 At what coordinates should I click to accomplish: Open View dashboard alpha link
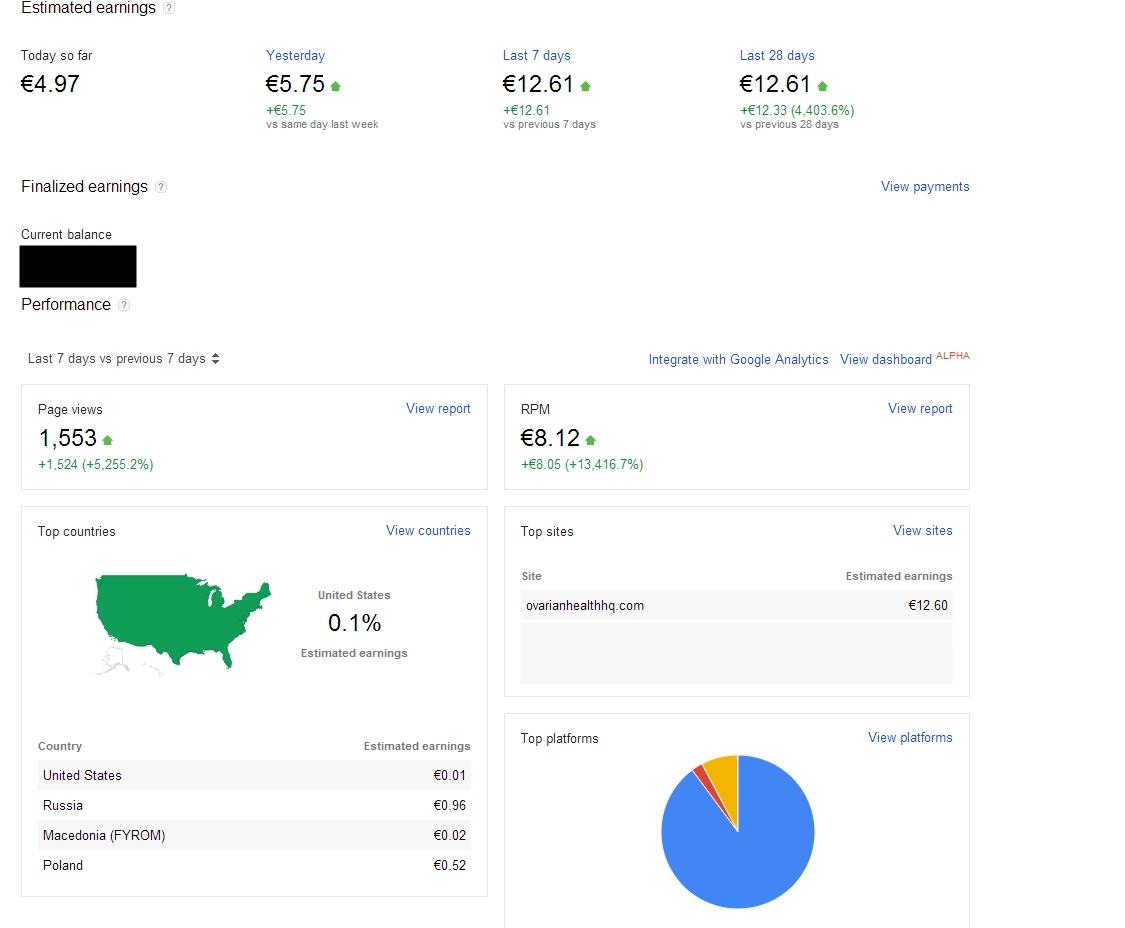coord(886,360)
